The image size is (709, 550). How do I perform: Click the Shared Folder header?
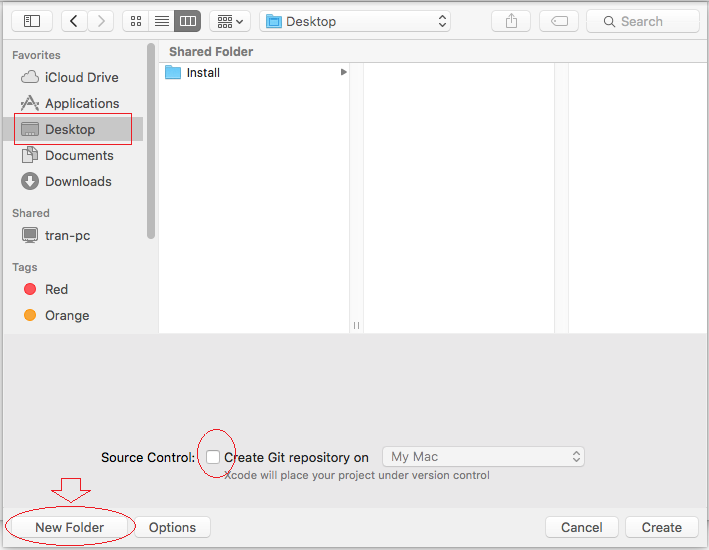pyautogui.click(x=211, y=52)
